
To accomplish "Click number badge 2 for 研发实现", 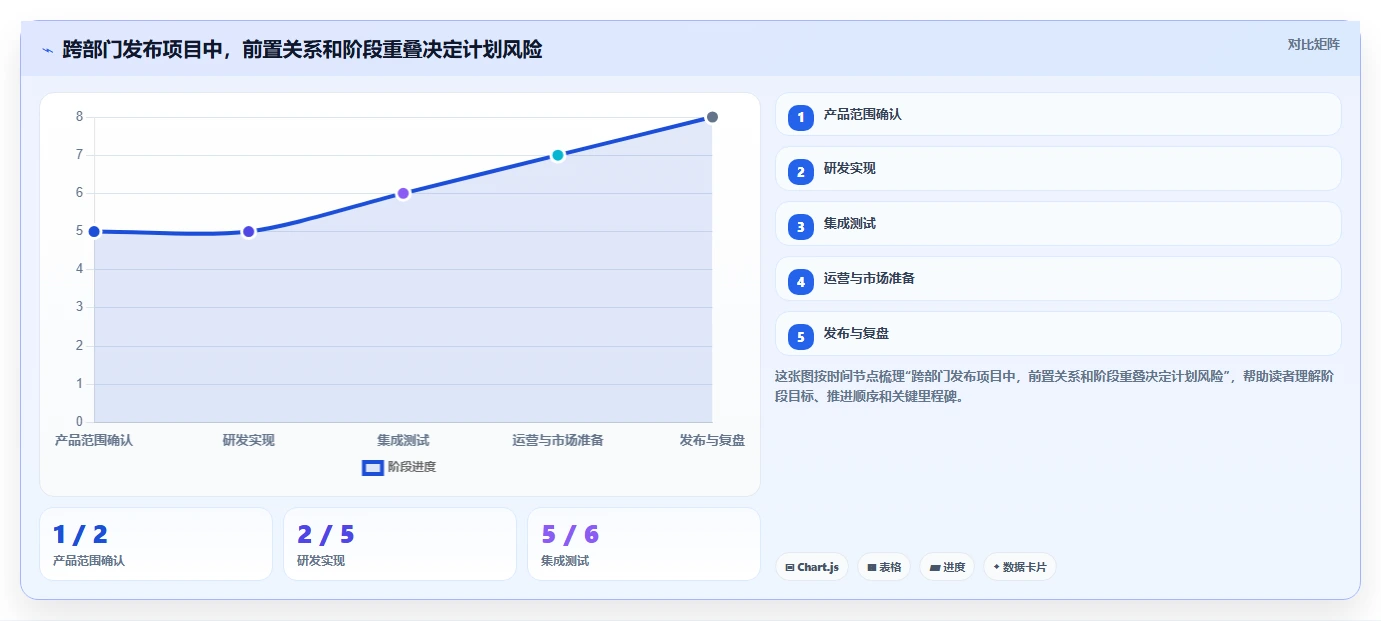I will click(800, 172).
